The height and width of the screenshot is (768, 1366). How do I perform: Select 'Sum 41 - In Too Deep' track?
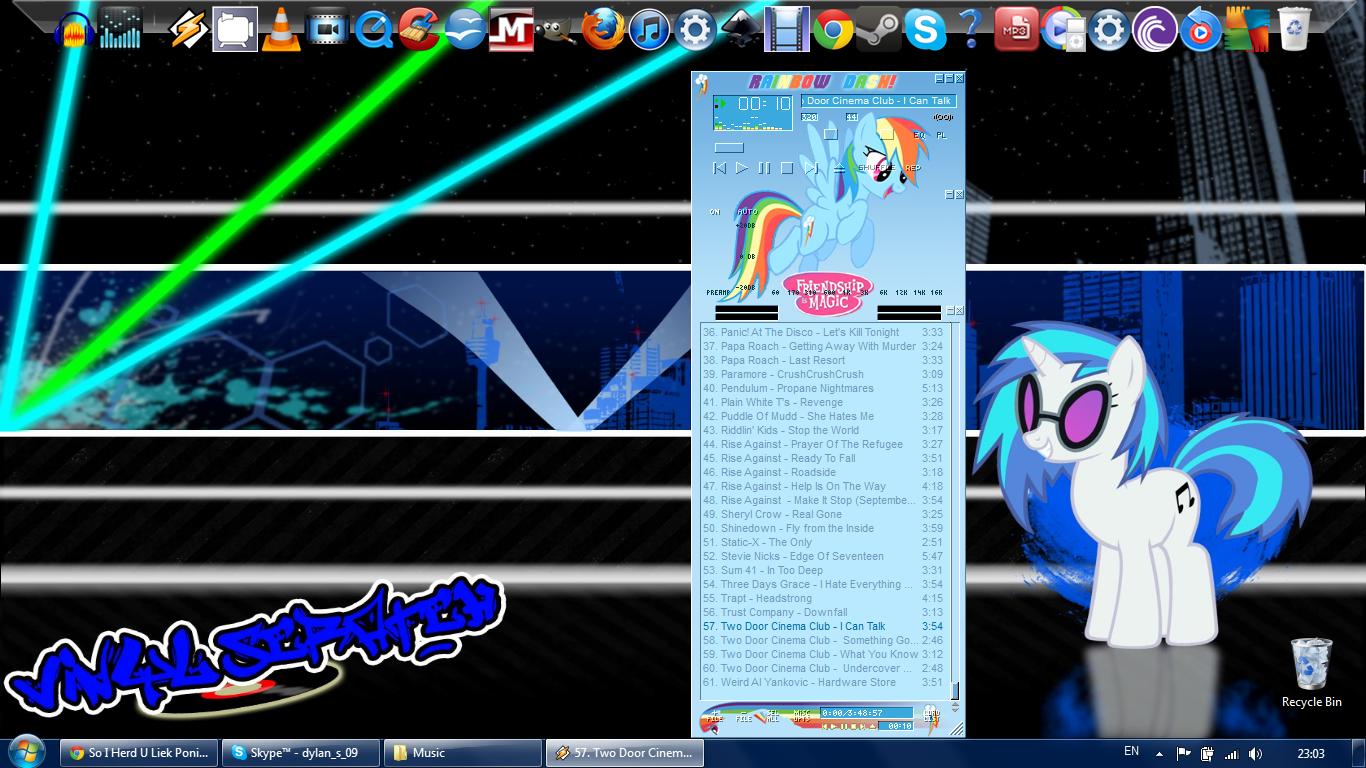coord(822,570)
